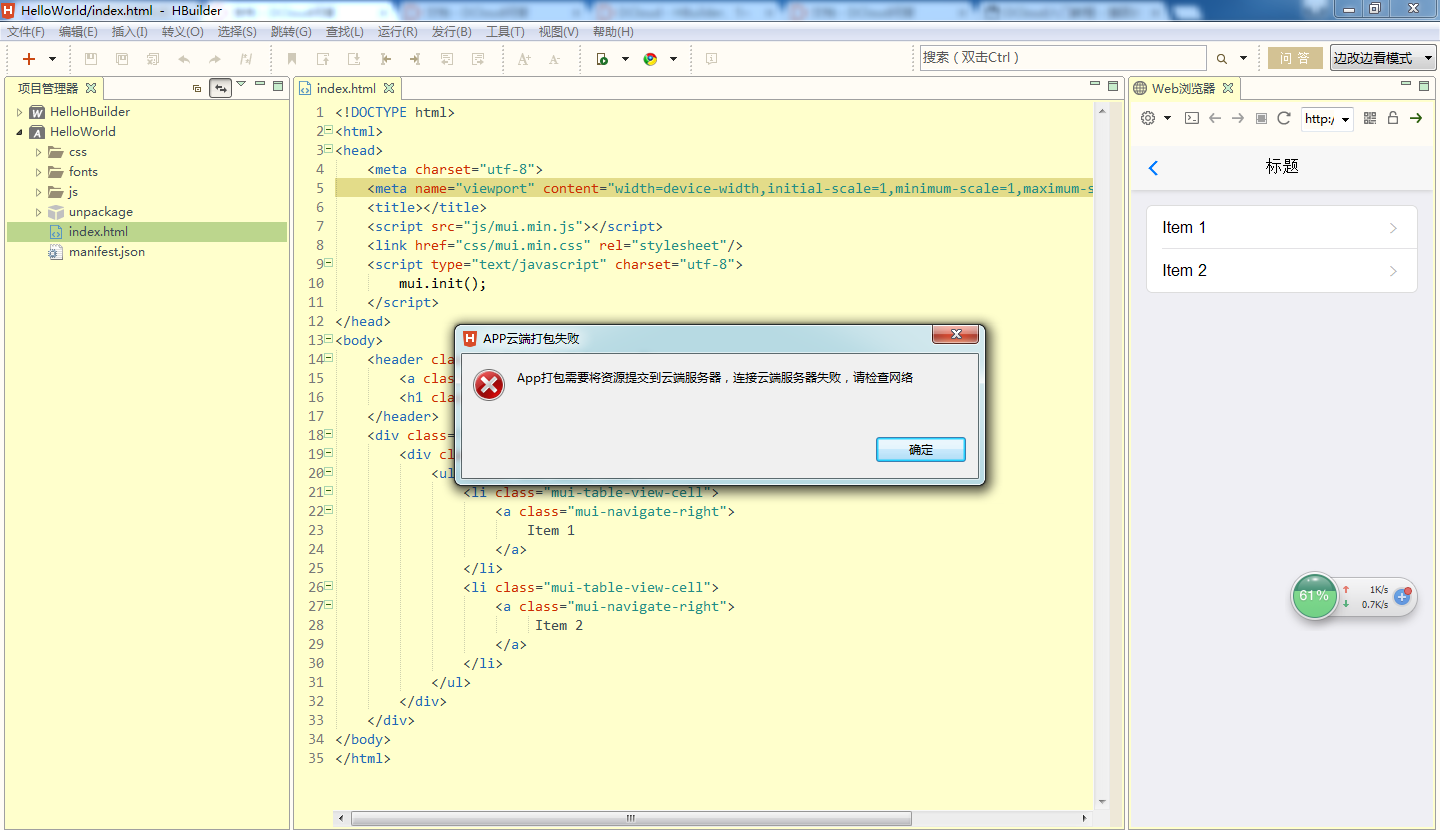Click the blue back chevron in preview
Image resolution: width=1440 pixels, height=830 pixels.
[1153, 168]
